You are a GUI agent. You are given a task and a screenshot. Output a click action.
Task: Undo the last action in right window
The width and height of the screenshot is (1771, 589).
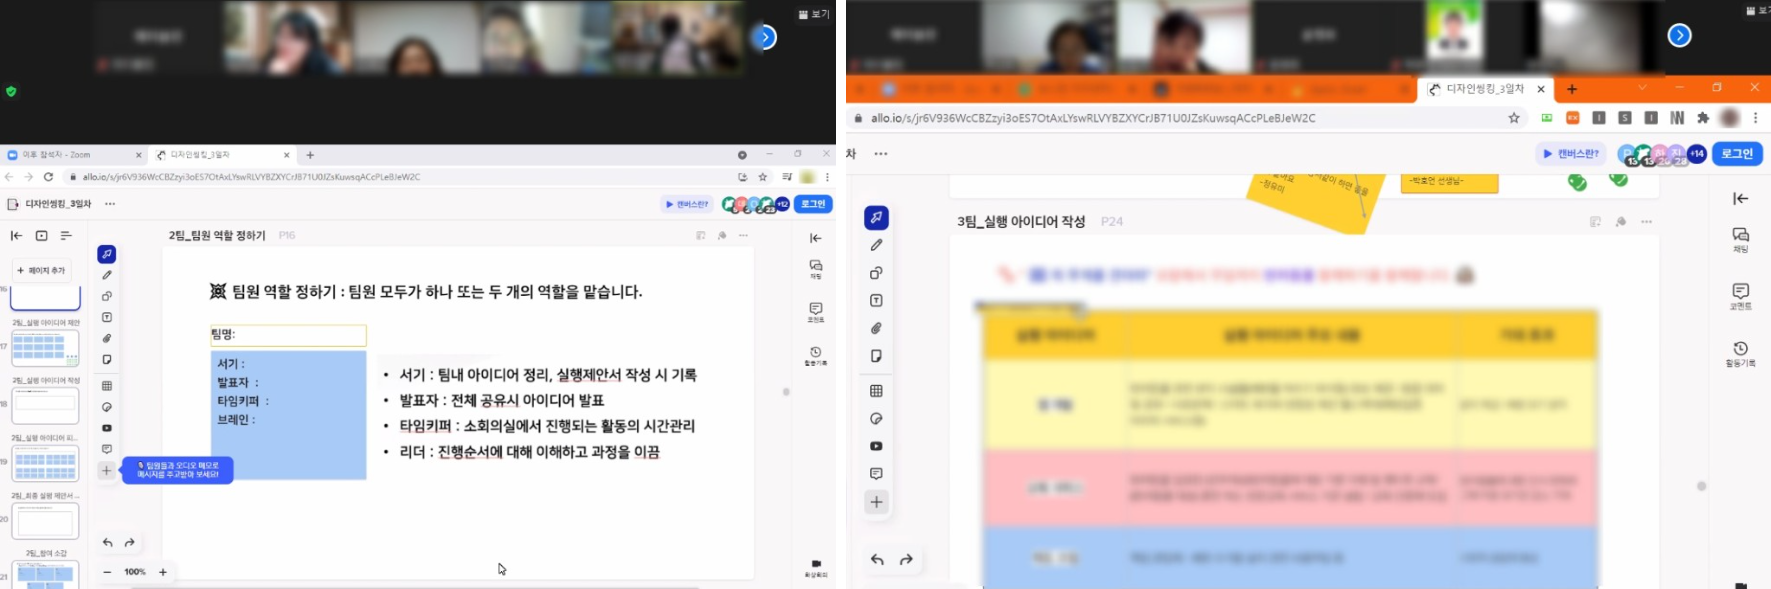877,560
